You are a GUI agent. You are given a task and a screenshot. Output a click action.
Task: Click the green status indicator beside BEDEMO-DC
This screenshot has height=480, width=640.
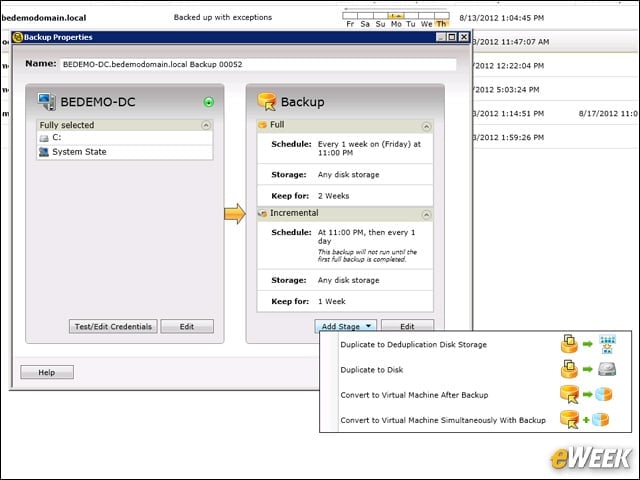[209, 102]
